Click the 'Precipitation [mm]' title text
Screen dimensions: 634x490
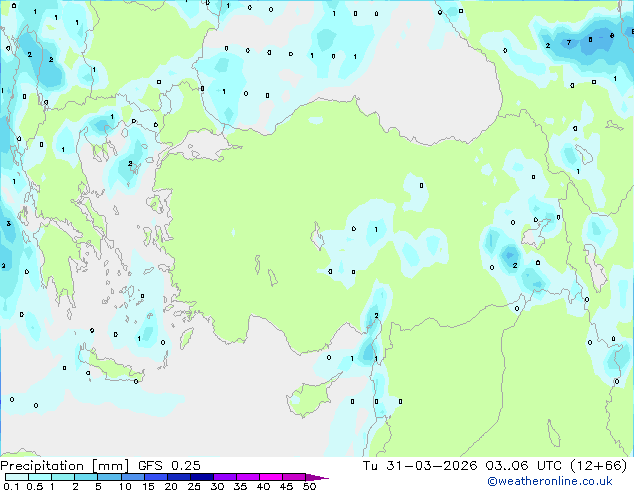coord(65,466)
